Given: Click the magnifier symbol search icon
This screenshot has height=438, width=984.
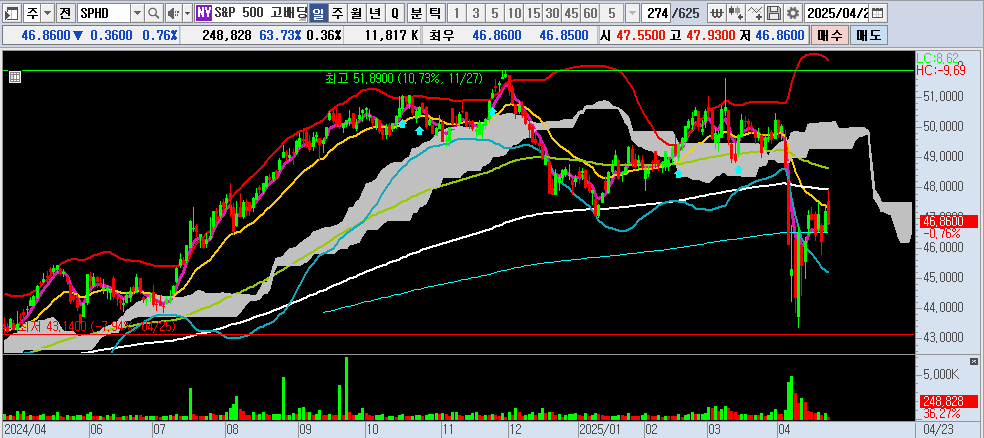Looking at the screenshot, I should coord(153,13).
